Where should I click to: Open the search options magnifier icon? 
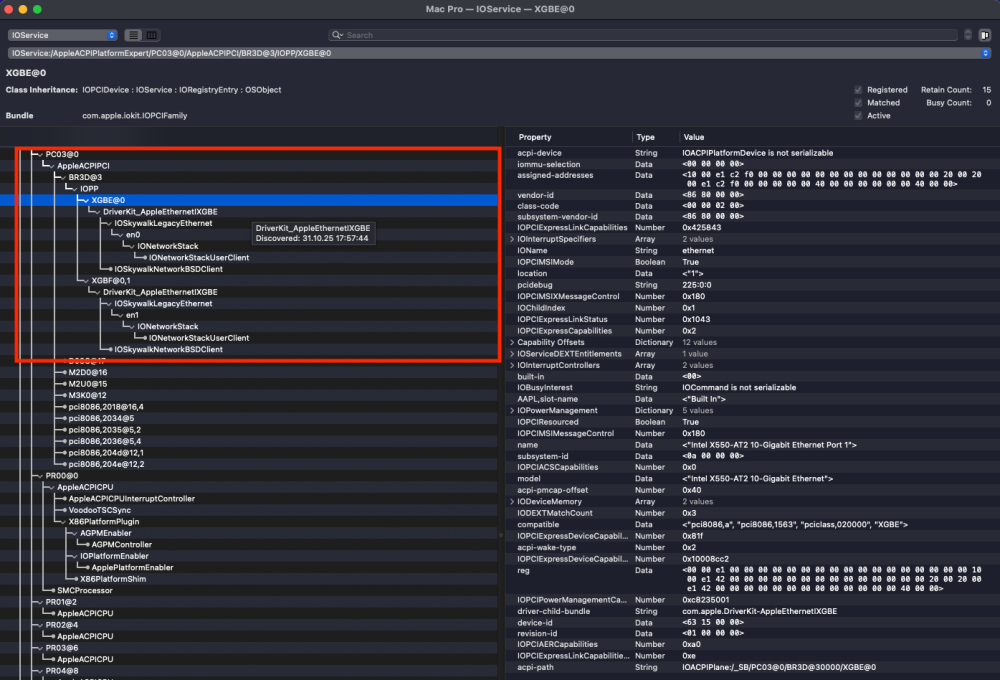[337, 35]
